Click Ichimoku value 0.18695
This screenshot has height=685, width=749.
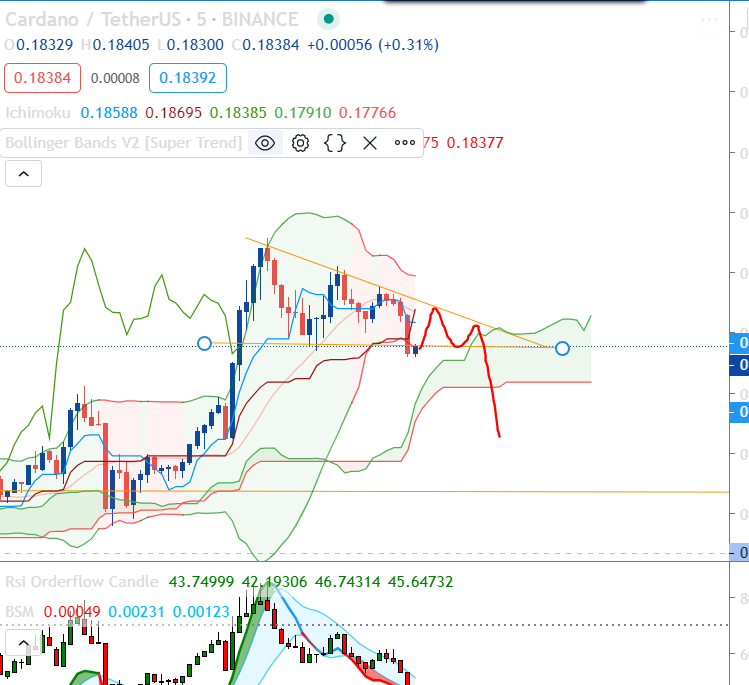point(173,113)
